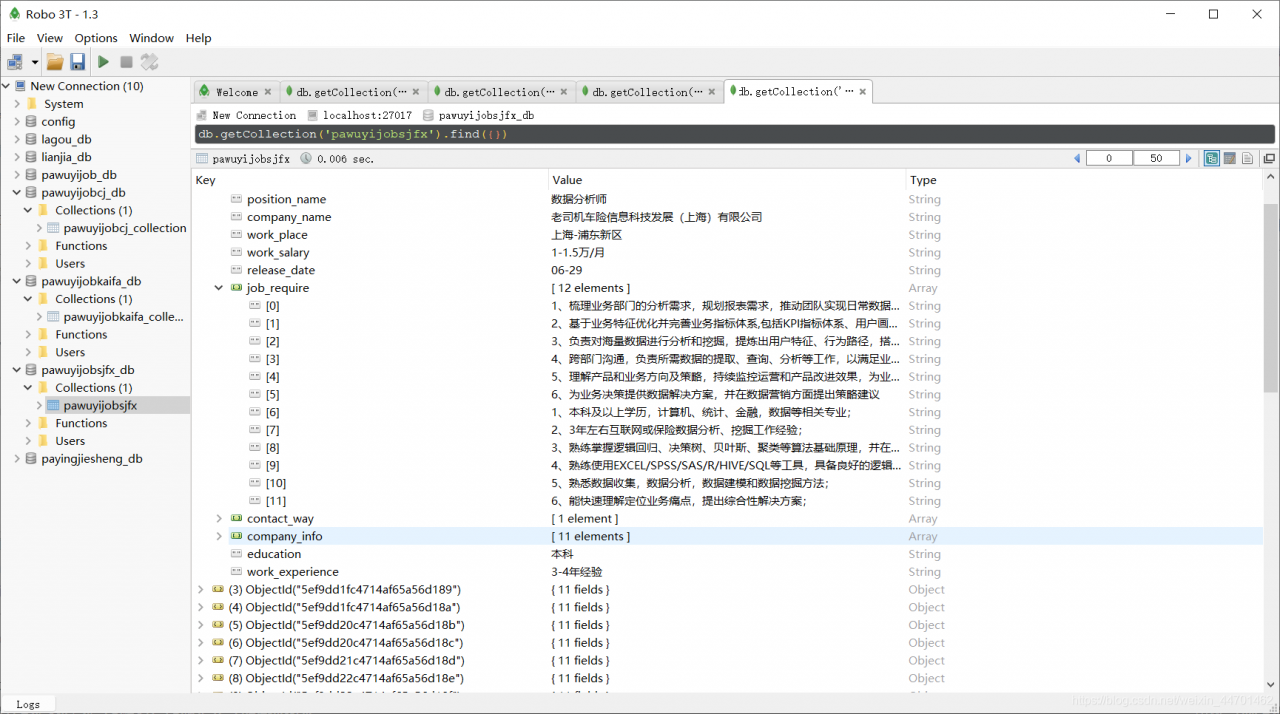
Task: Collapse the job_require array row
Action: coord(219,288)
